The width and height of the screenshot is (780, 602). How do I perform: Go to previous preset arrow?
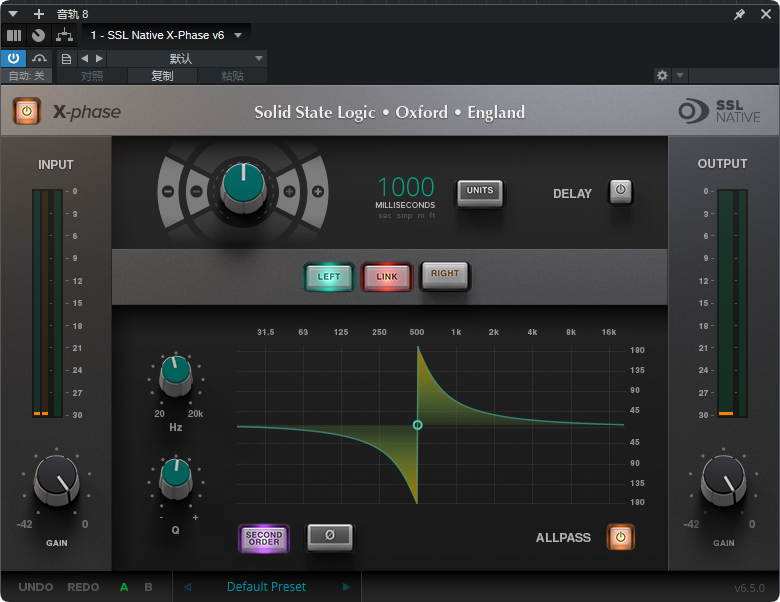click(x=188, y=587)
